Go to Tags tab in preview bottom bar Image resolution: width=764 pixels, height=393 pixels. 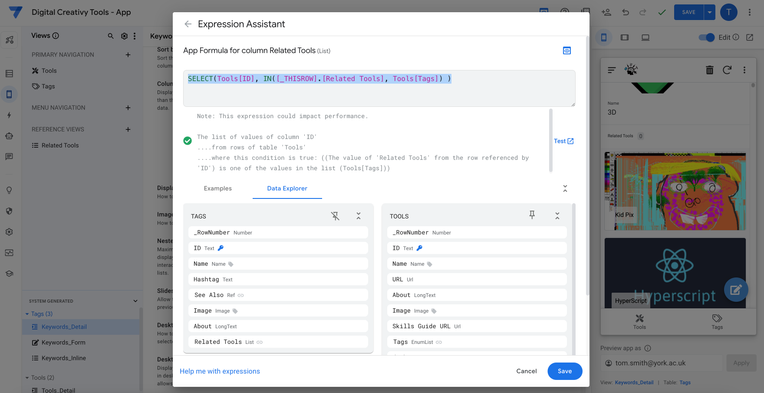(x=717, y=322)
